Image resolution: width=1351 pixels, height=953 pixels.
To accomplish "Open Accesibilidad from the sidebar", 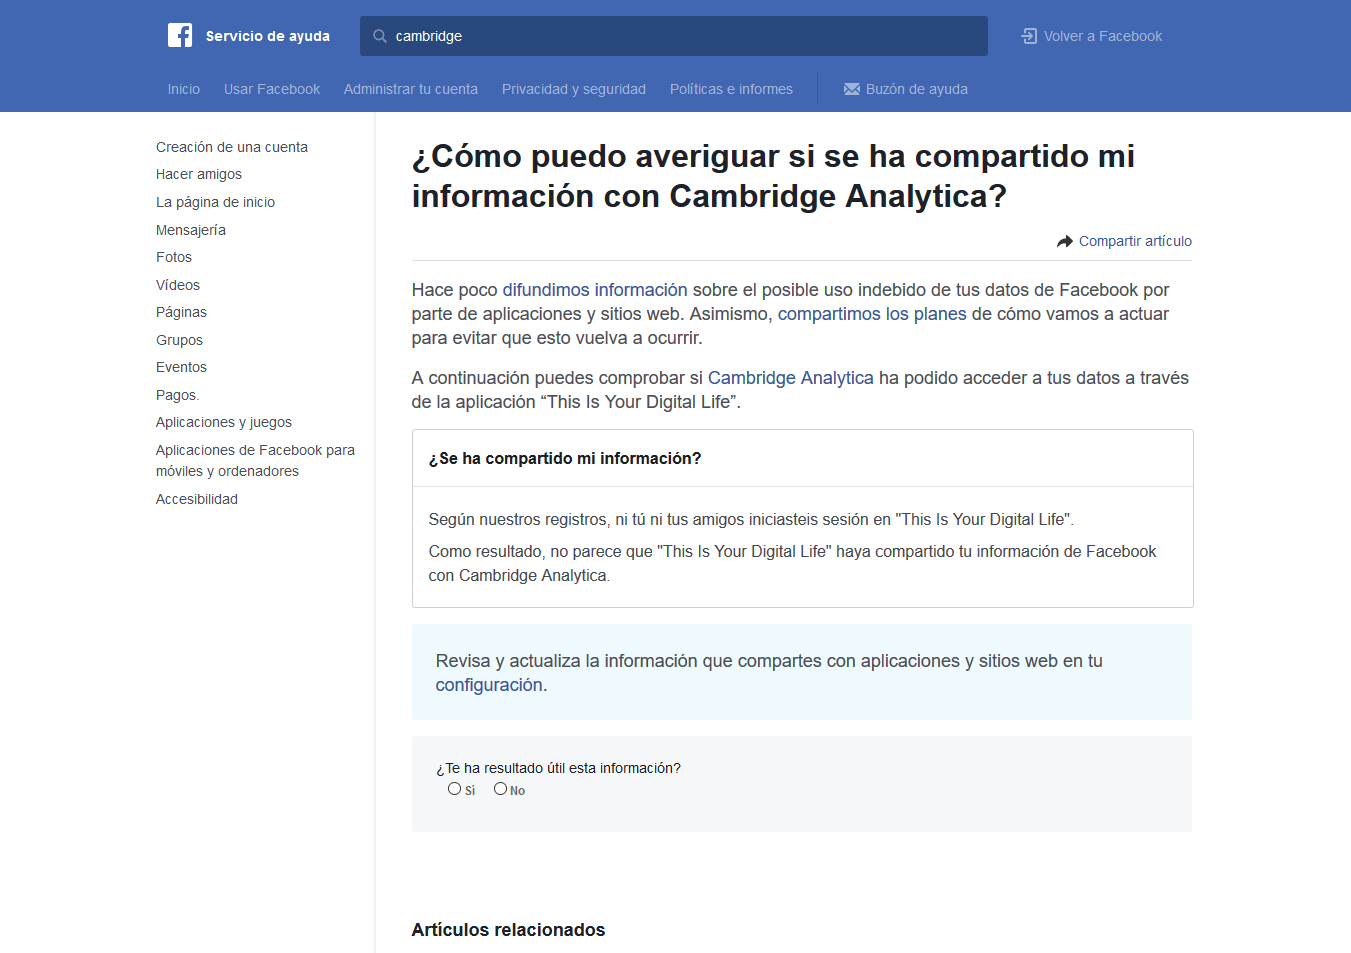I will tap(196, 498).
